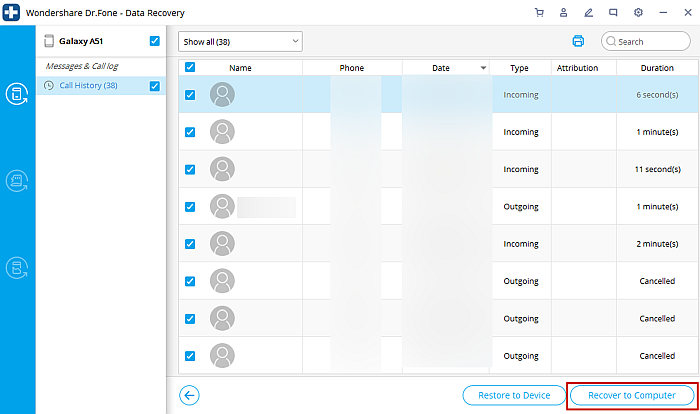Open the chat message icon

613,13
